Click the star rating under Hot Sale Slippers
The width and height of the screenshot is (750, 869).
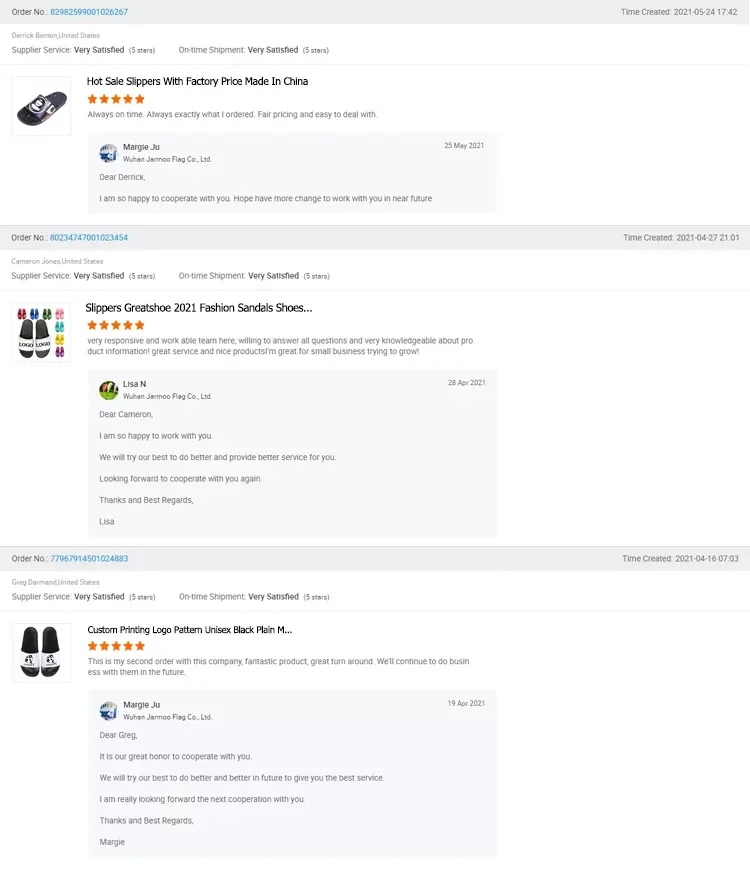(x=116, y=99)
